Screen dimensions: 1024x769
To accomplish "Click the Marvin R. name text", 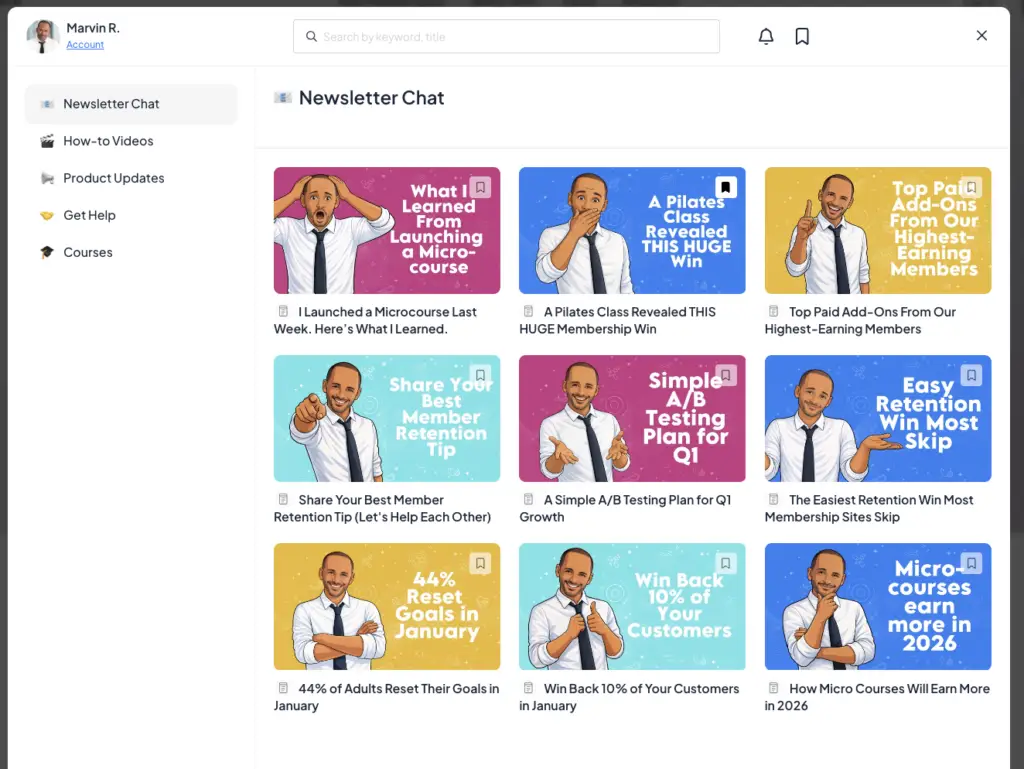I will 93,28.
